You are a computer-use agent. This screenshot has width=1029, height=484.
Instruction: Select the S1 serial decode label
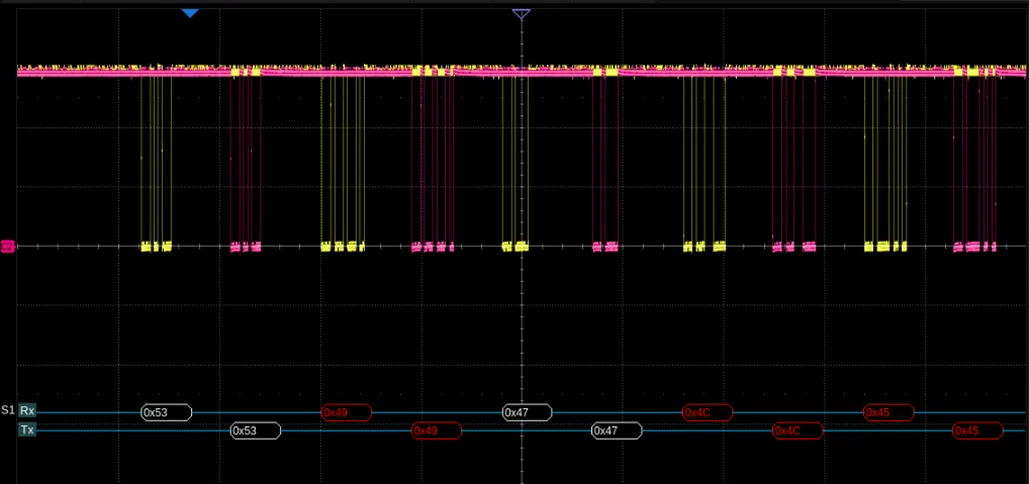(x=8, y=411)
